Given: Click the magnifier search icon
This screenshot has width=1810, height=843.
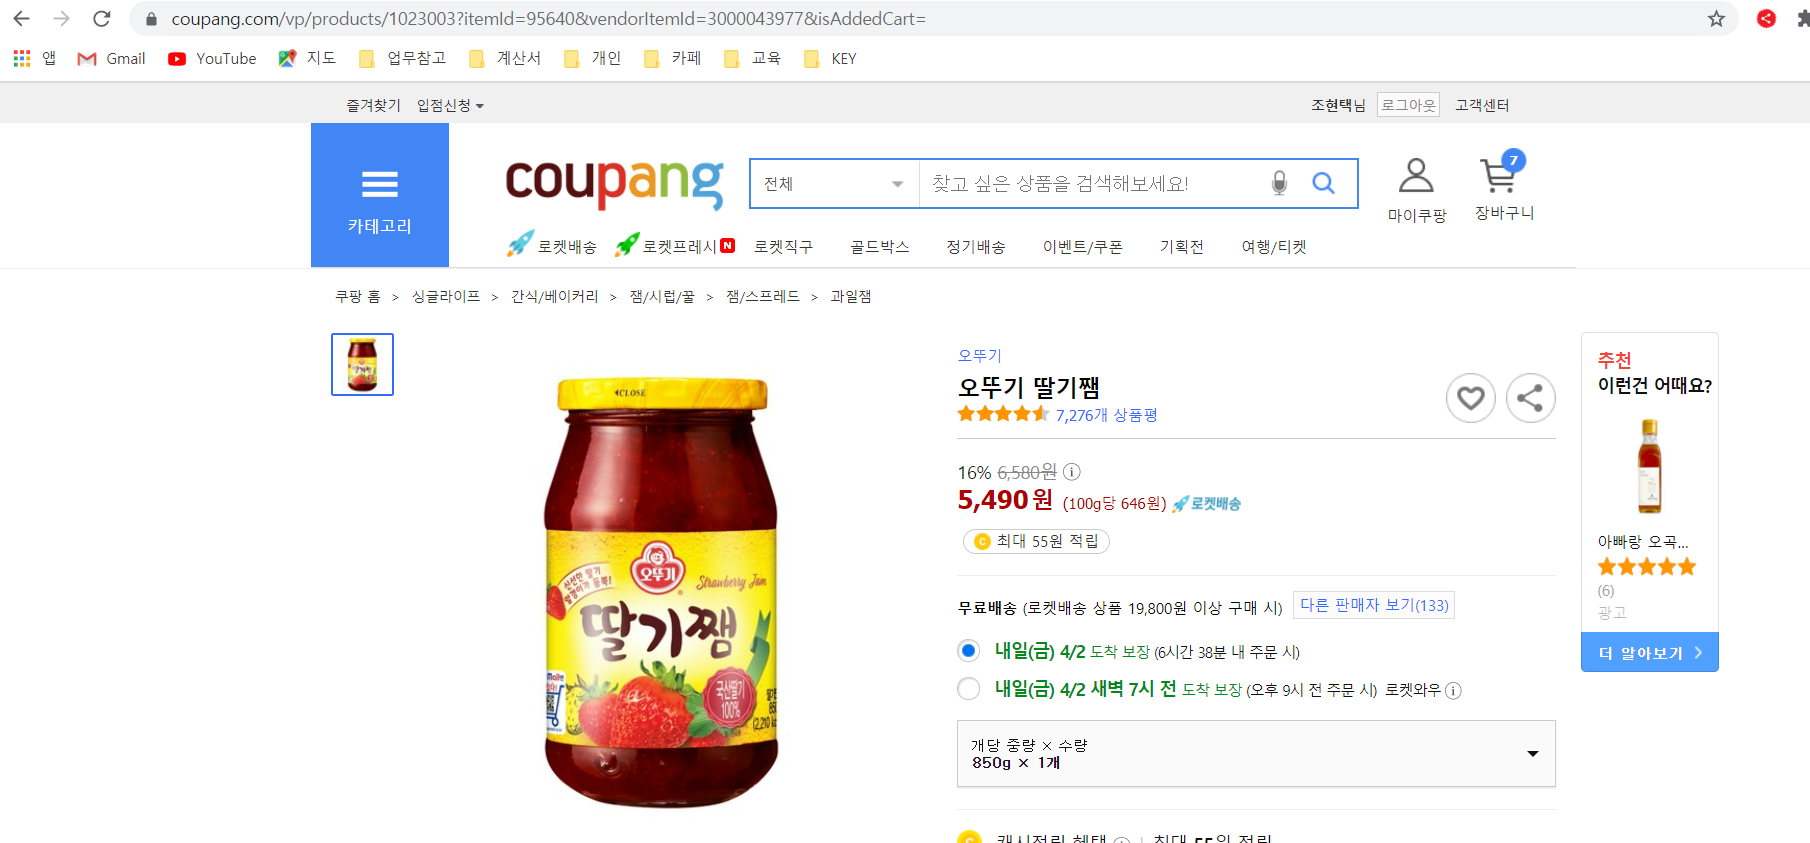Looking at the screenshot, I should pos(1323,183).
